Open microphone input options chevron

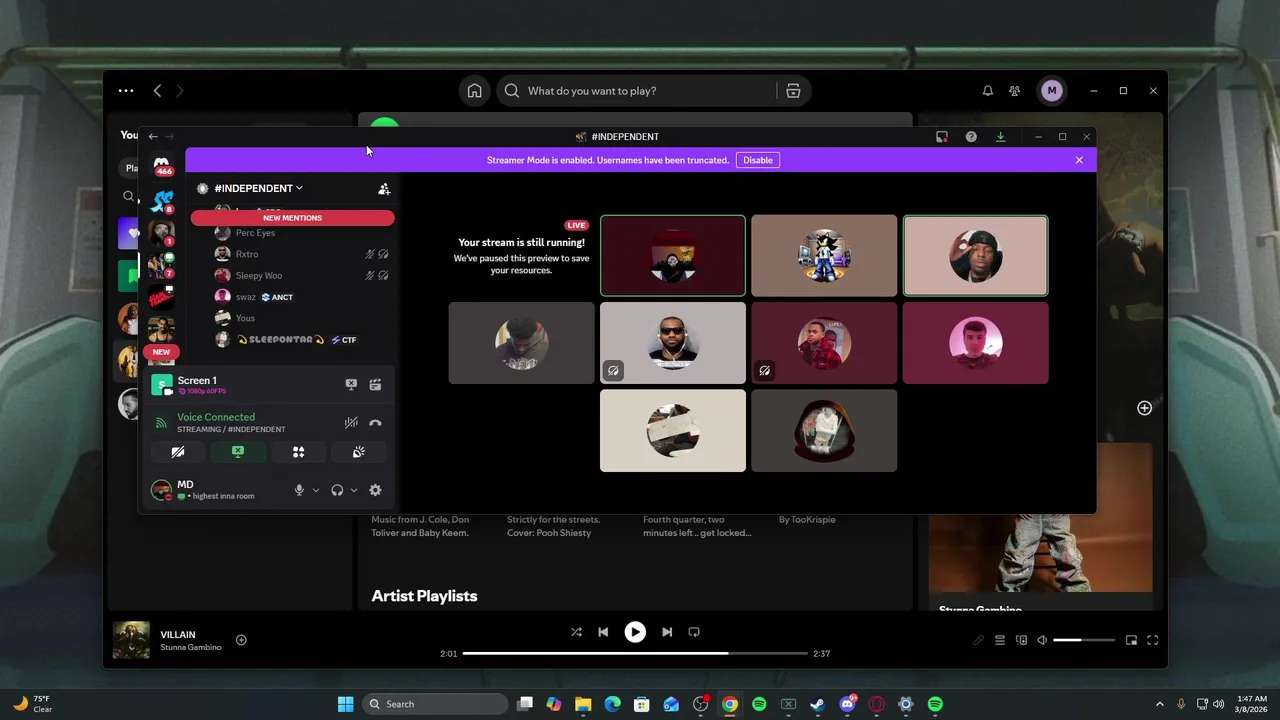pos(316,490)
